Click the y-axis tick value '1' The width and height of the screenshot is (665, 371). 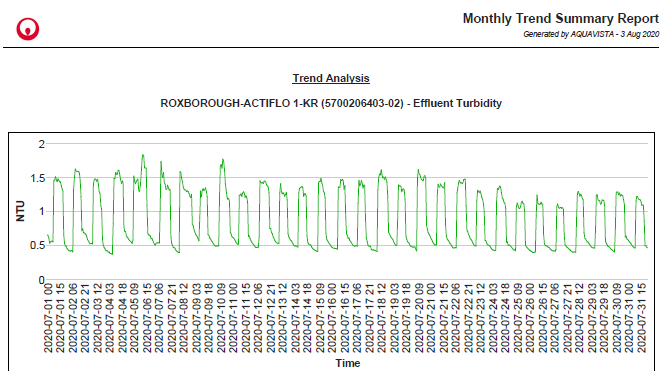point(42,211)
